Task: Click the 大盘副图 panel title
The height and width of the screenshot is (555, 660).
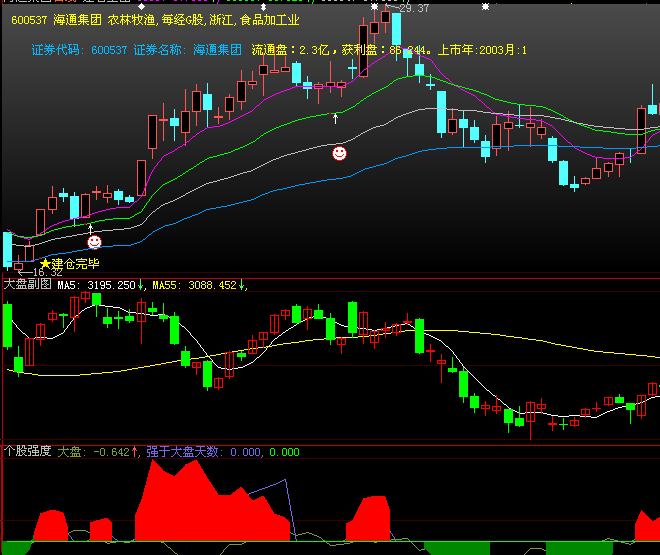Action: (x=28, y=284)
